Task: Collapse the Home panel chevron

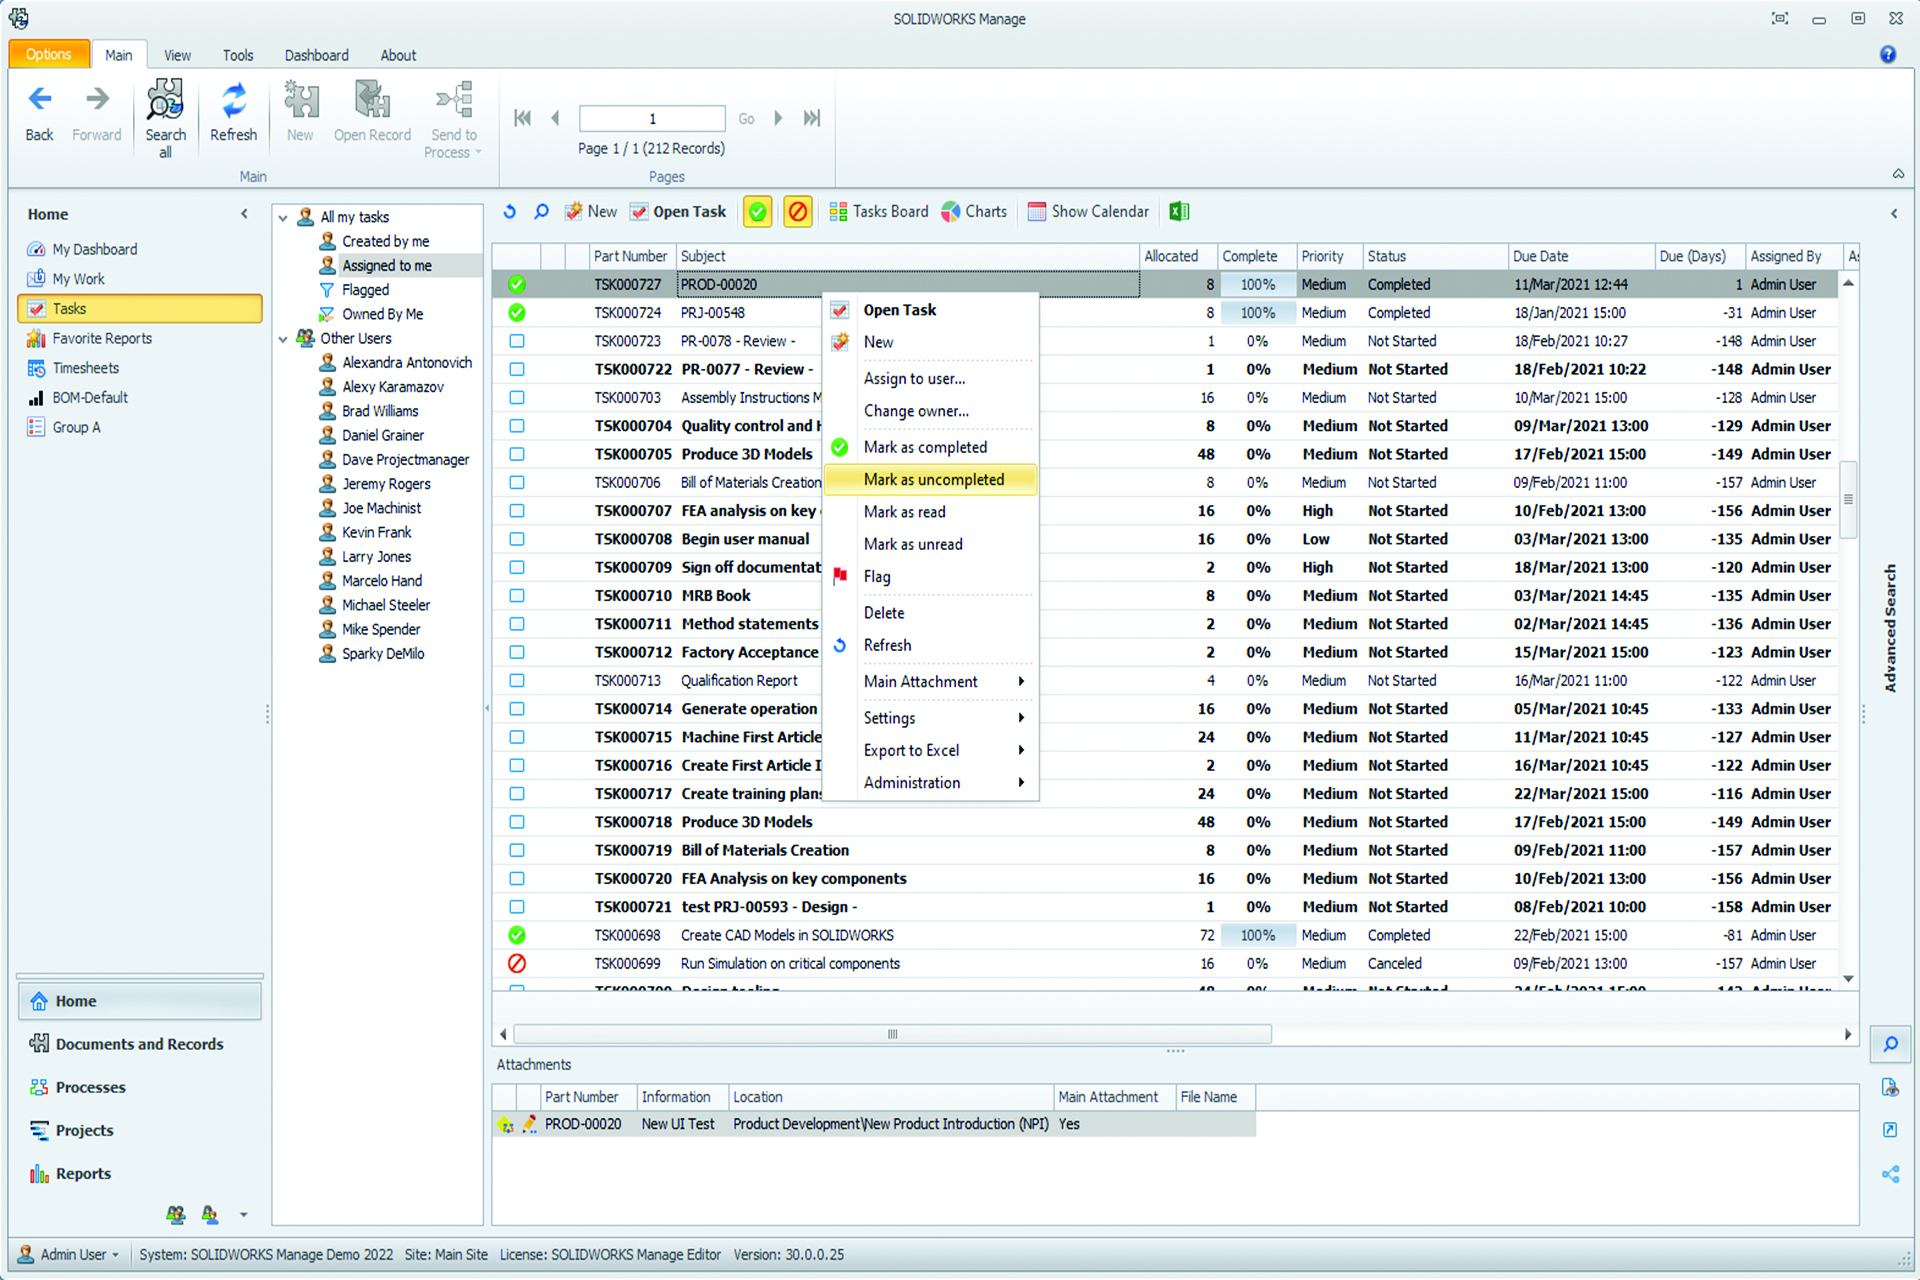Action: tap(244, 214)
